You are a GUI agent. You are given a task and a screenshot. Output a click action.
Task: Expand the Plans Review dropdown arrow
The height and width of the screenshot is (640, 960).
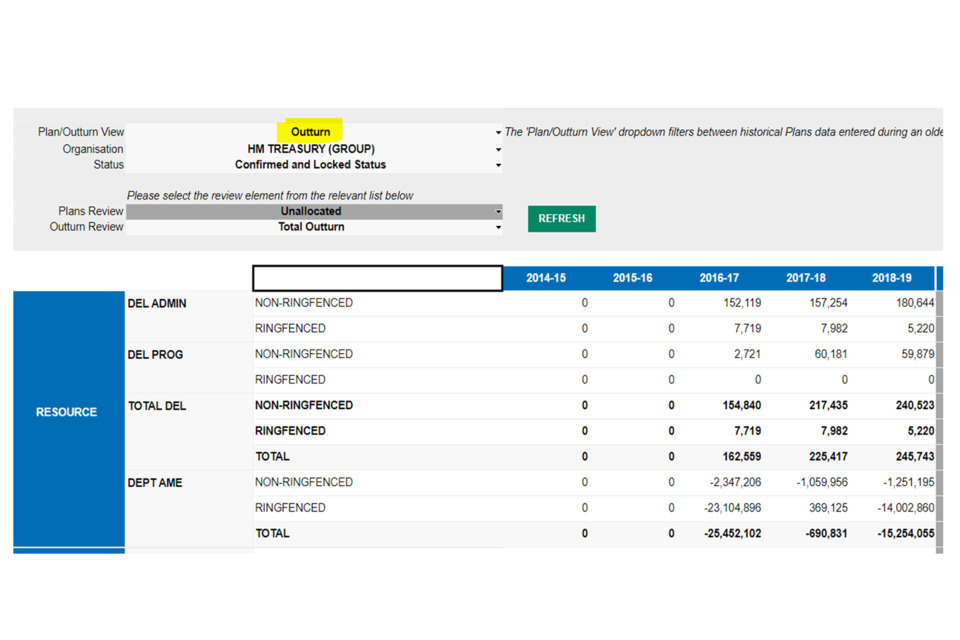click(x=498, y=212)
